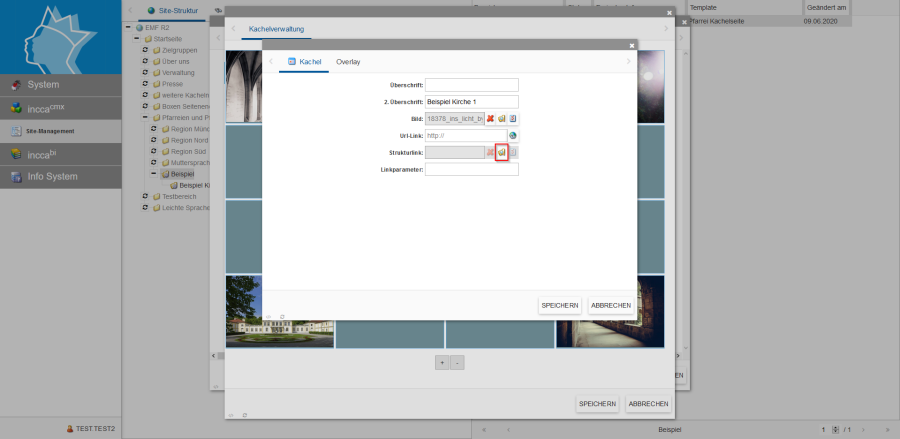Click the minus button below the tile grid

pyautogui.click(x=457, y=362)
